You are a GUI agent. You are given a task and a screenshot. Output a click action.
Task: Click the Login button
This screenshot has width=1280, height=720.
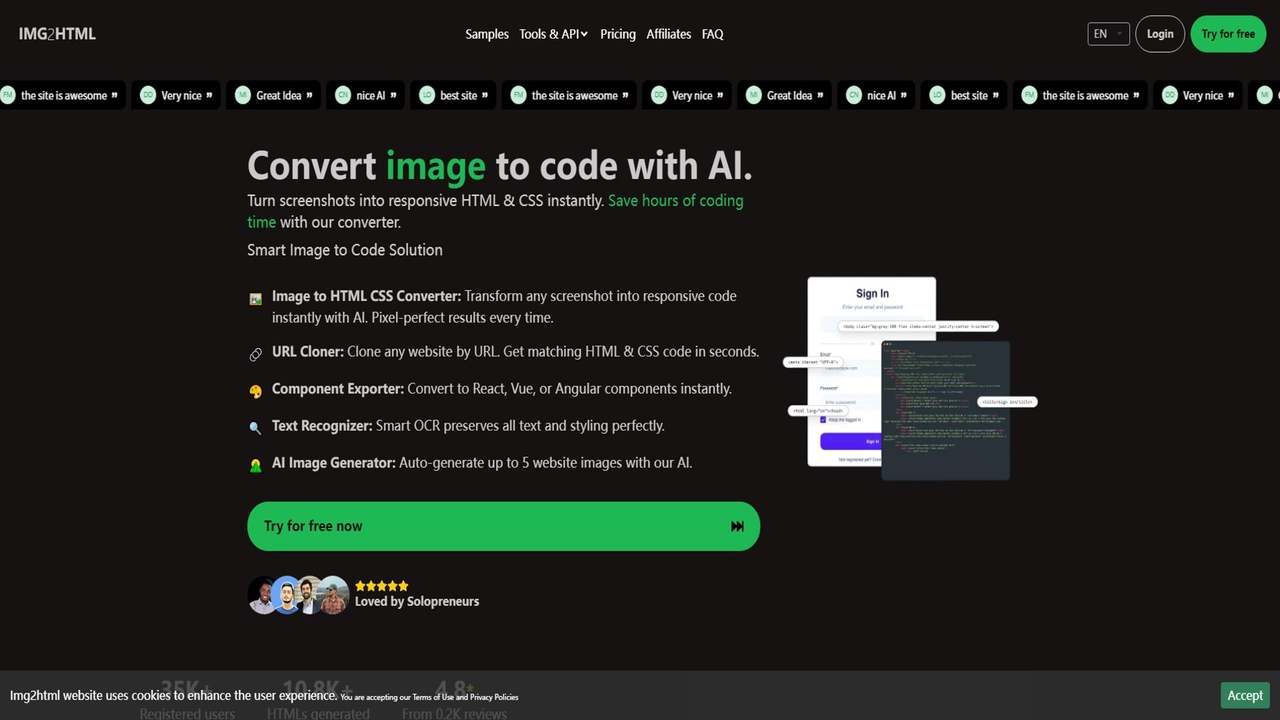pos(1160,34)
